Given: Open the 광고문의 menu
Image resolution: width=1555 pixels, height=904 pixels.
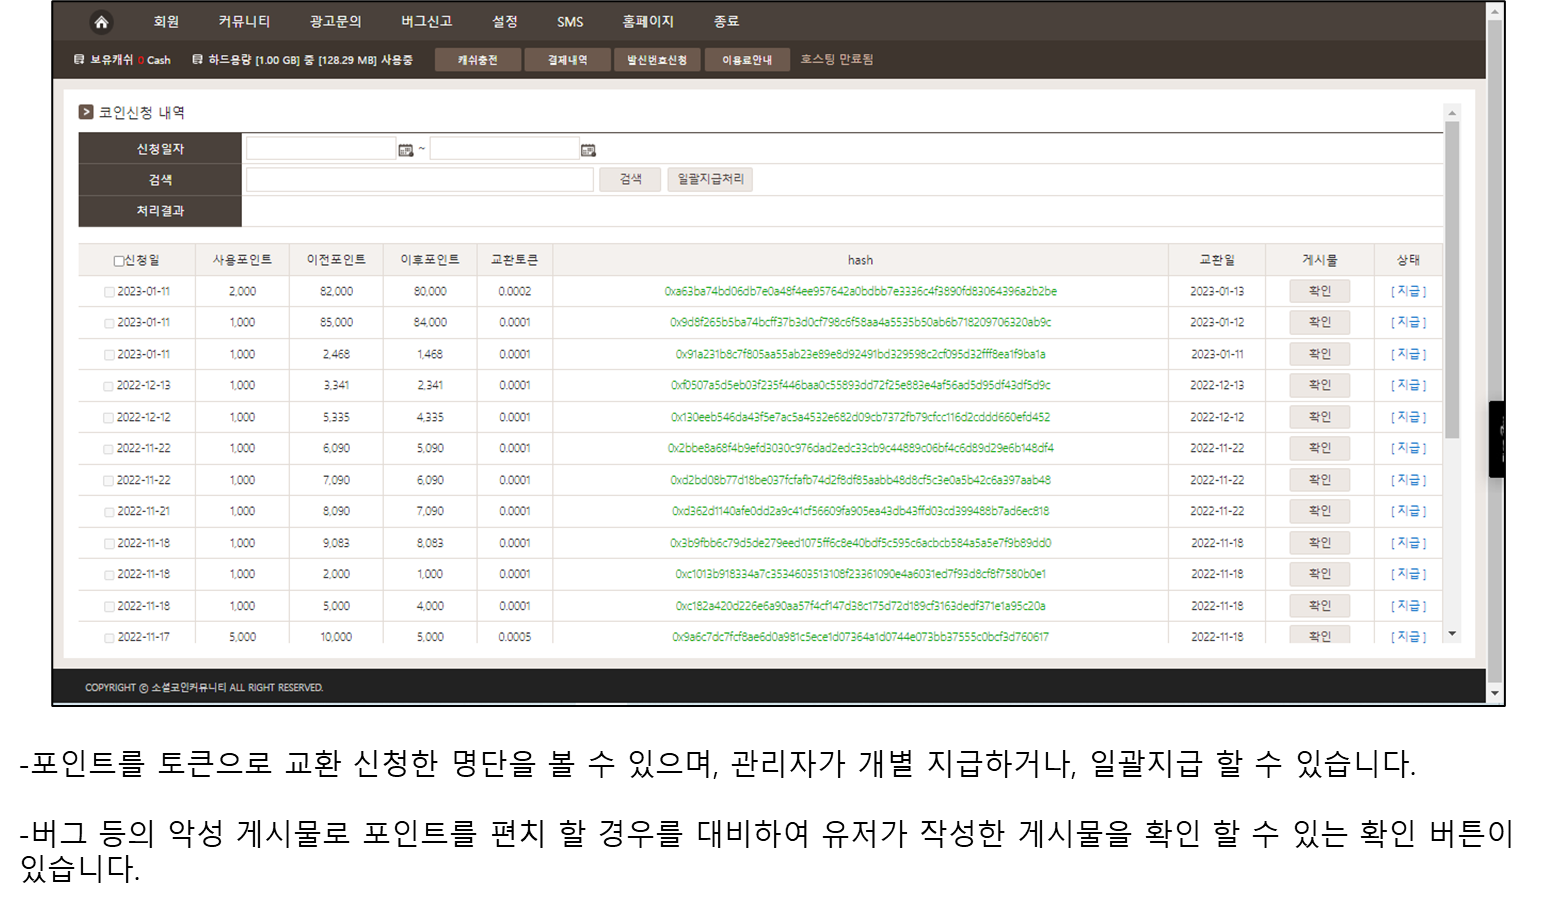Looking at the screenshot, I should point(335,22).
